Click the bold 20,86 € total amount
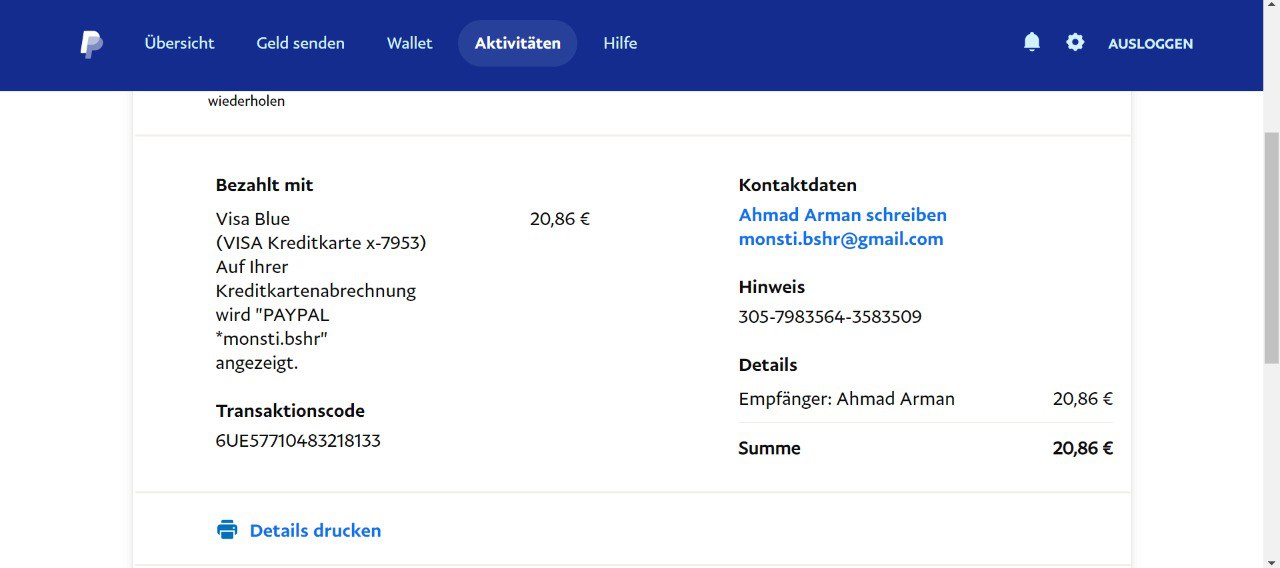 pyautogui.click(x=1083, y=448)
